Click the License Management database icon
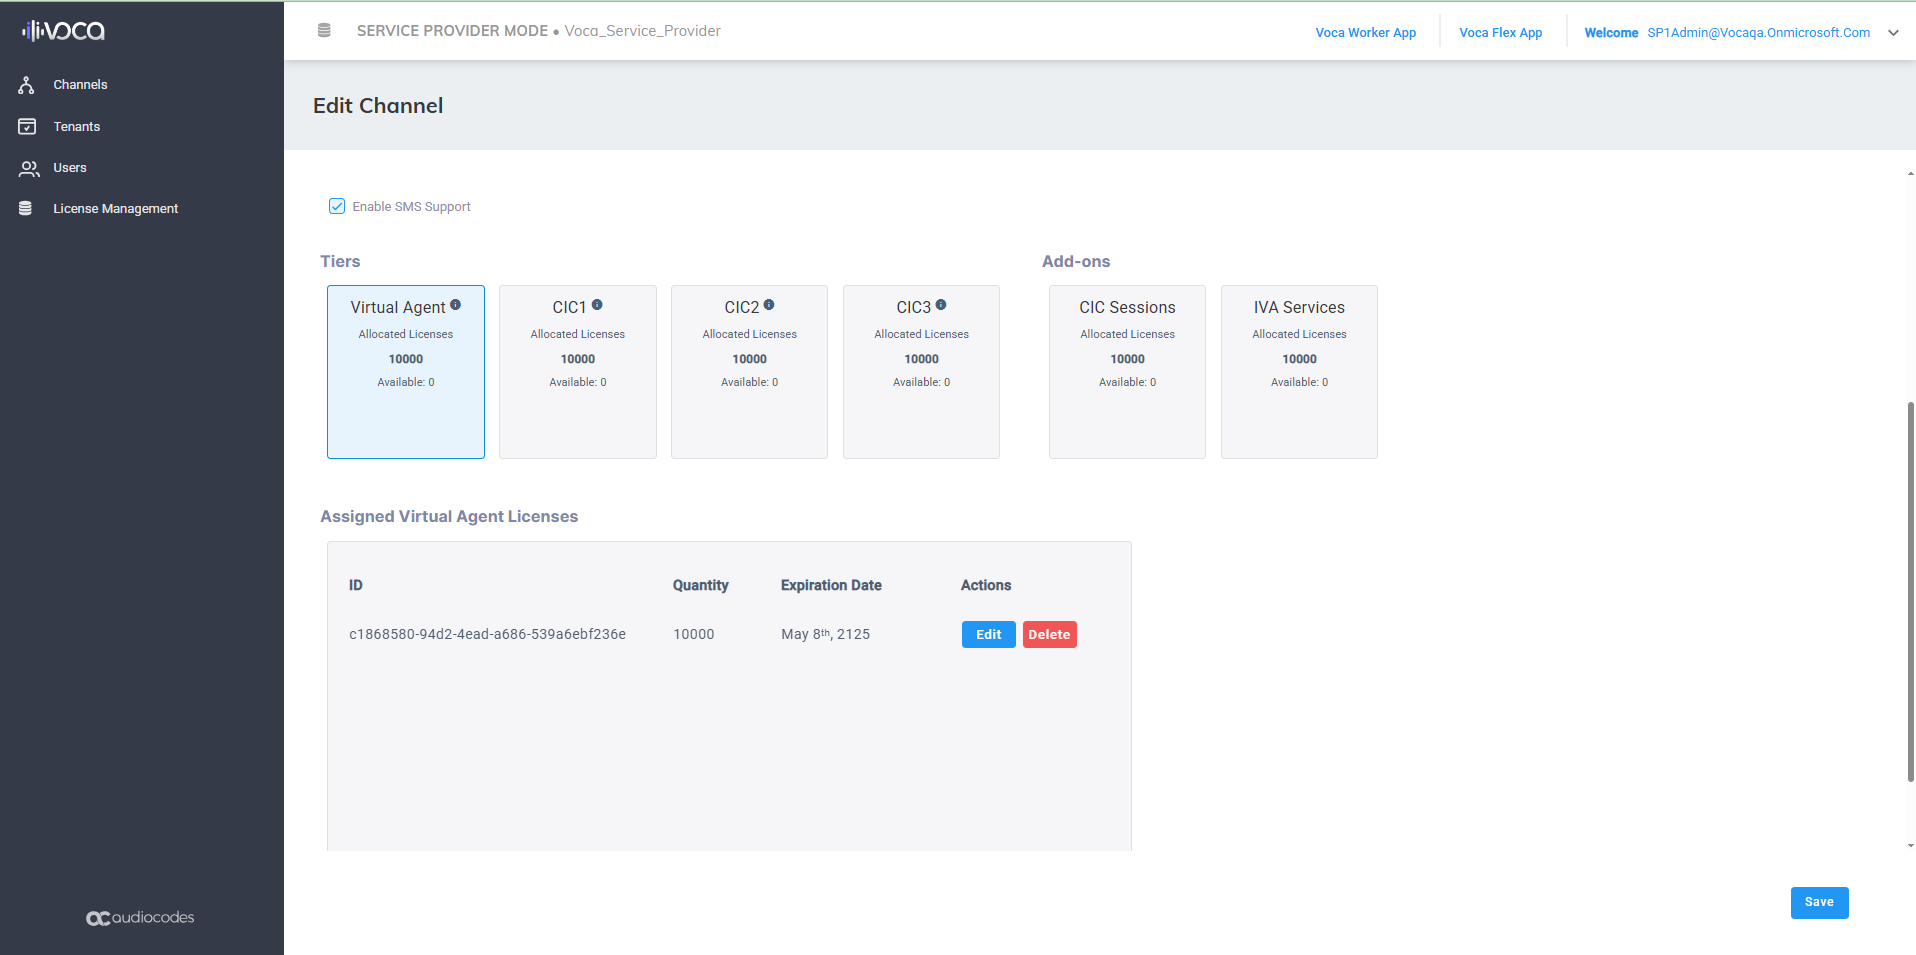This screenshot has width=1916, height=955. coord(26,209)
